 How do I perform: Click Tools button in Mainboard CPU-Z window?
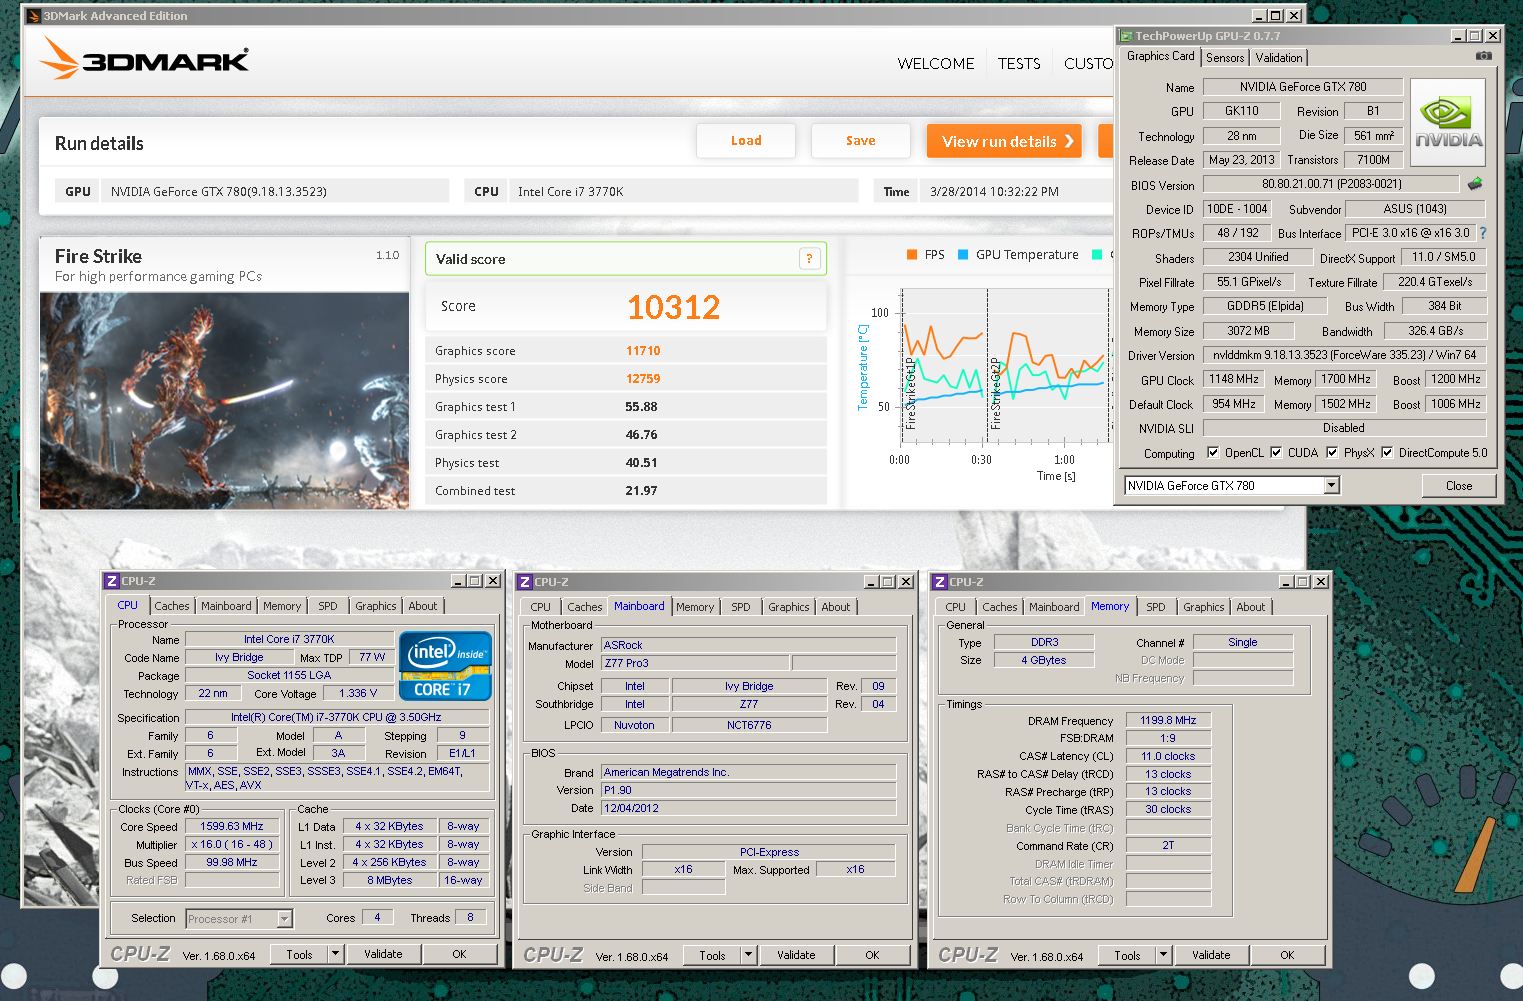(713, 955)
